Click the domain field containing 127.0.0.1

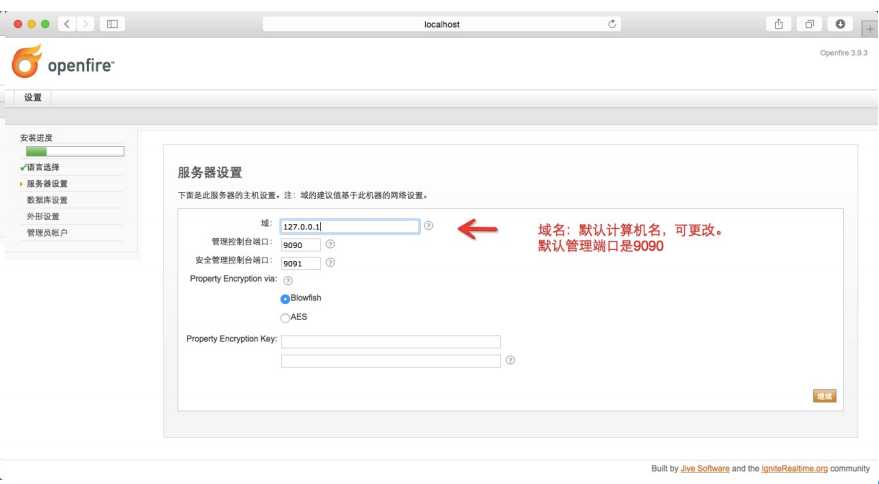(x=350, y=227)
